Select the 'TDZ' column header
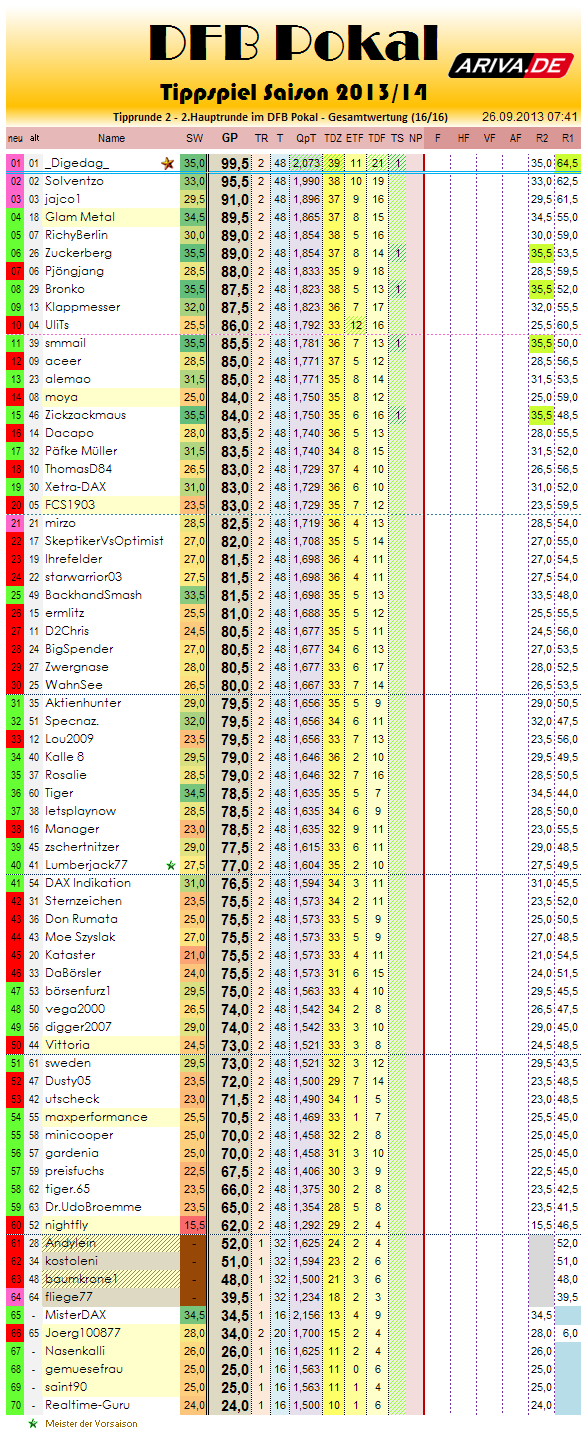The image size is (587, 1433). tap(334, 138)
